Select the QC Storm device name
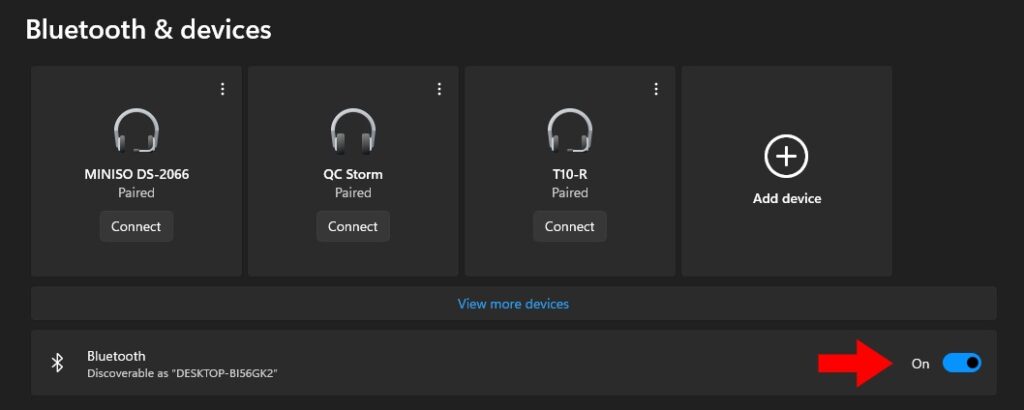1024x410 pixels. pos(353,174)
